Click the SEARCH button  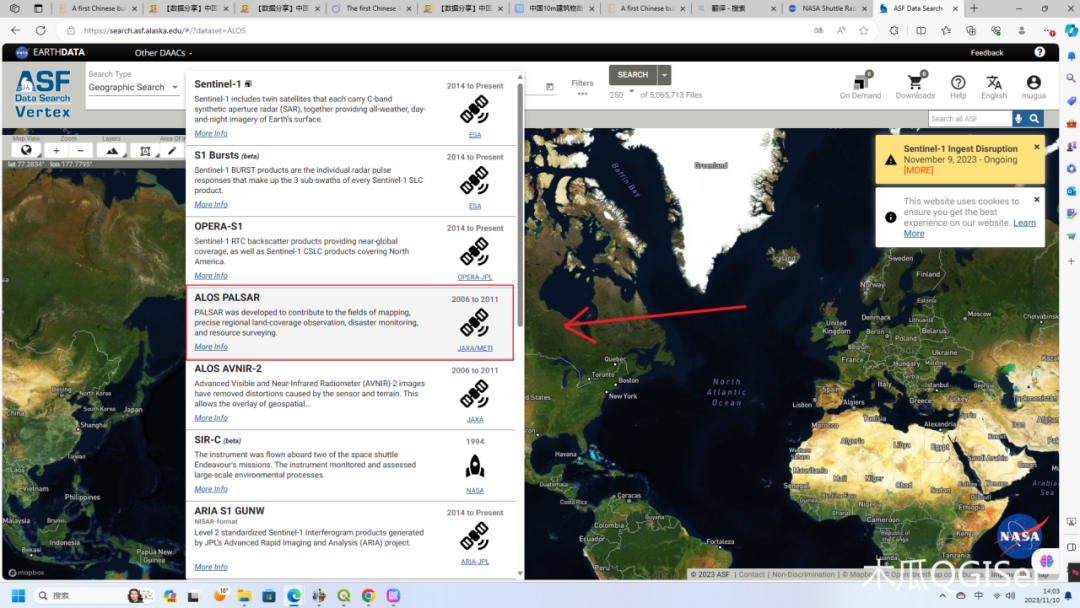coord(632,74)
